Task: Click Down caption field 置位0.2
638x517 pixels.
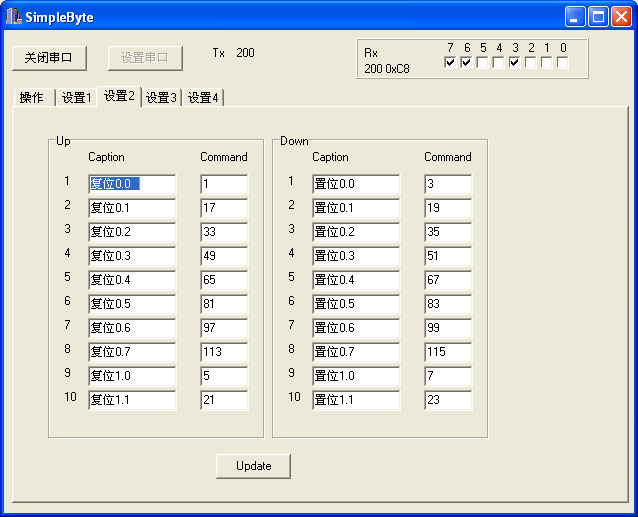Action: (356, 232)
